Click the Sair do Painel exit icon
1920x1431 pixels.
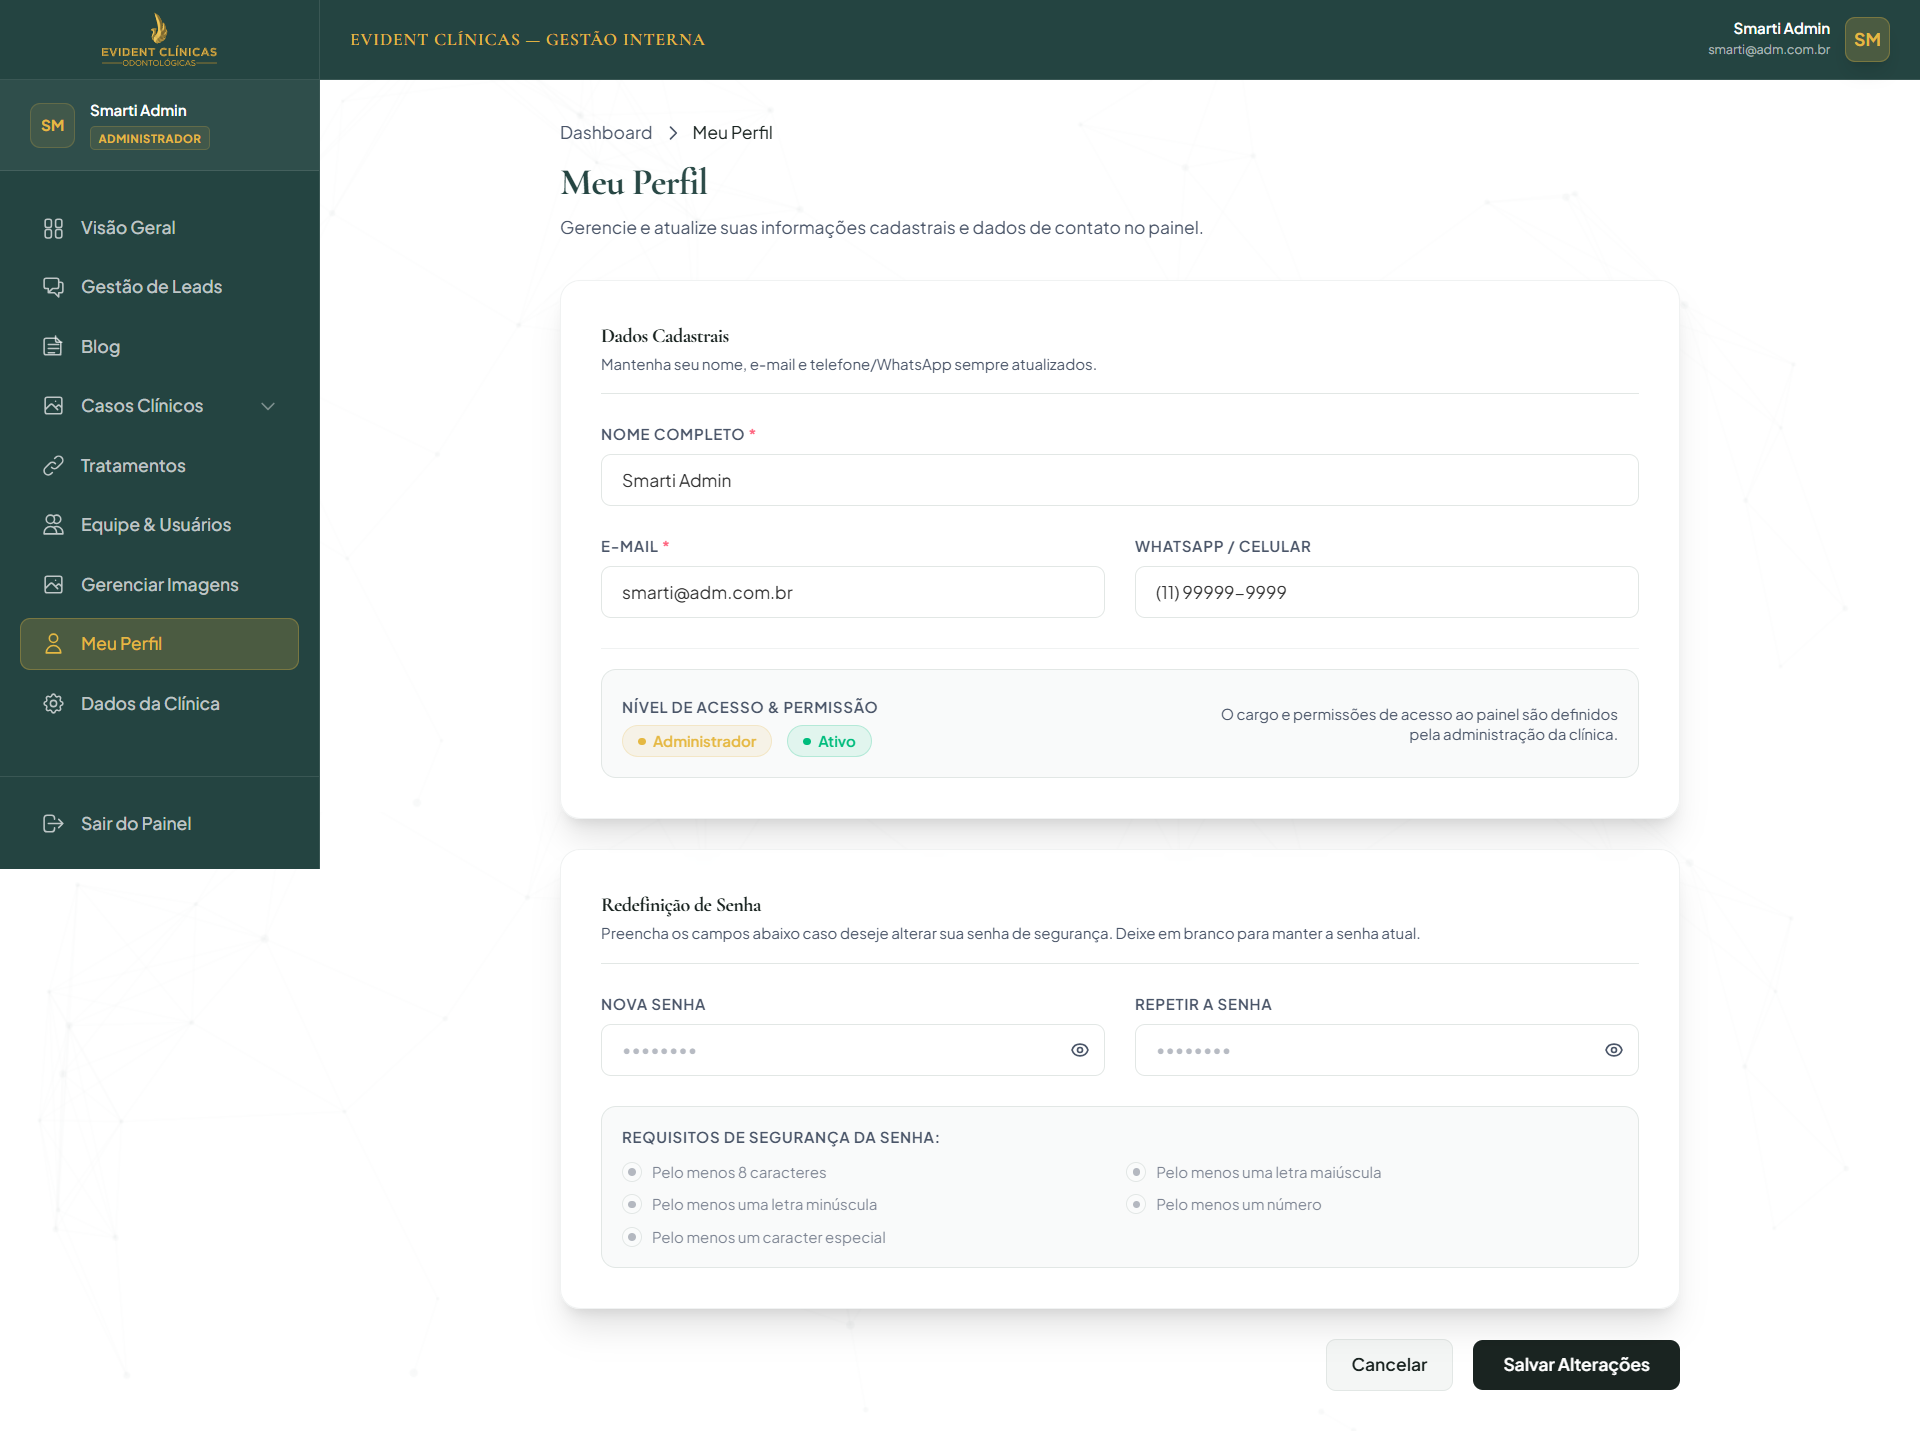pyautogui.click(x=54, y=824)
